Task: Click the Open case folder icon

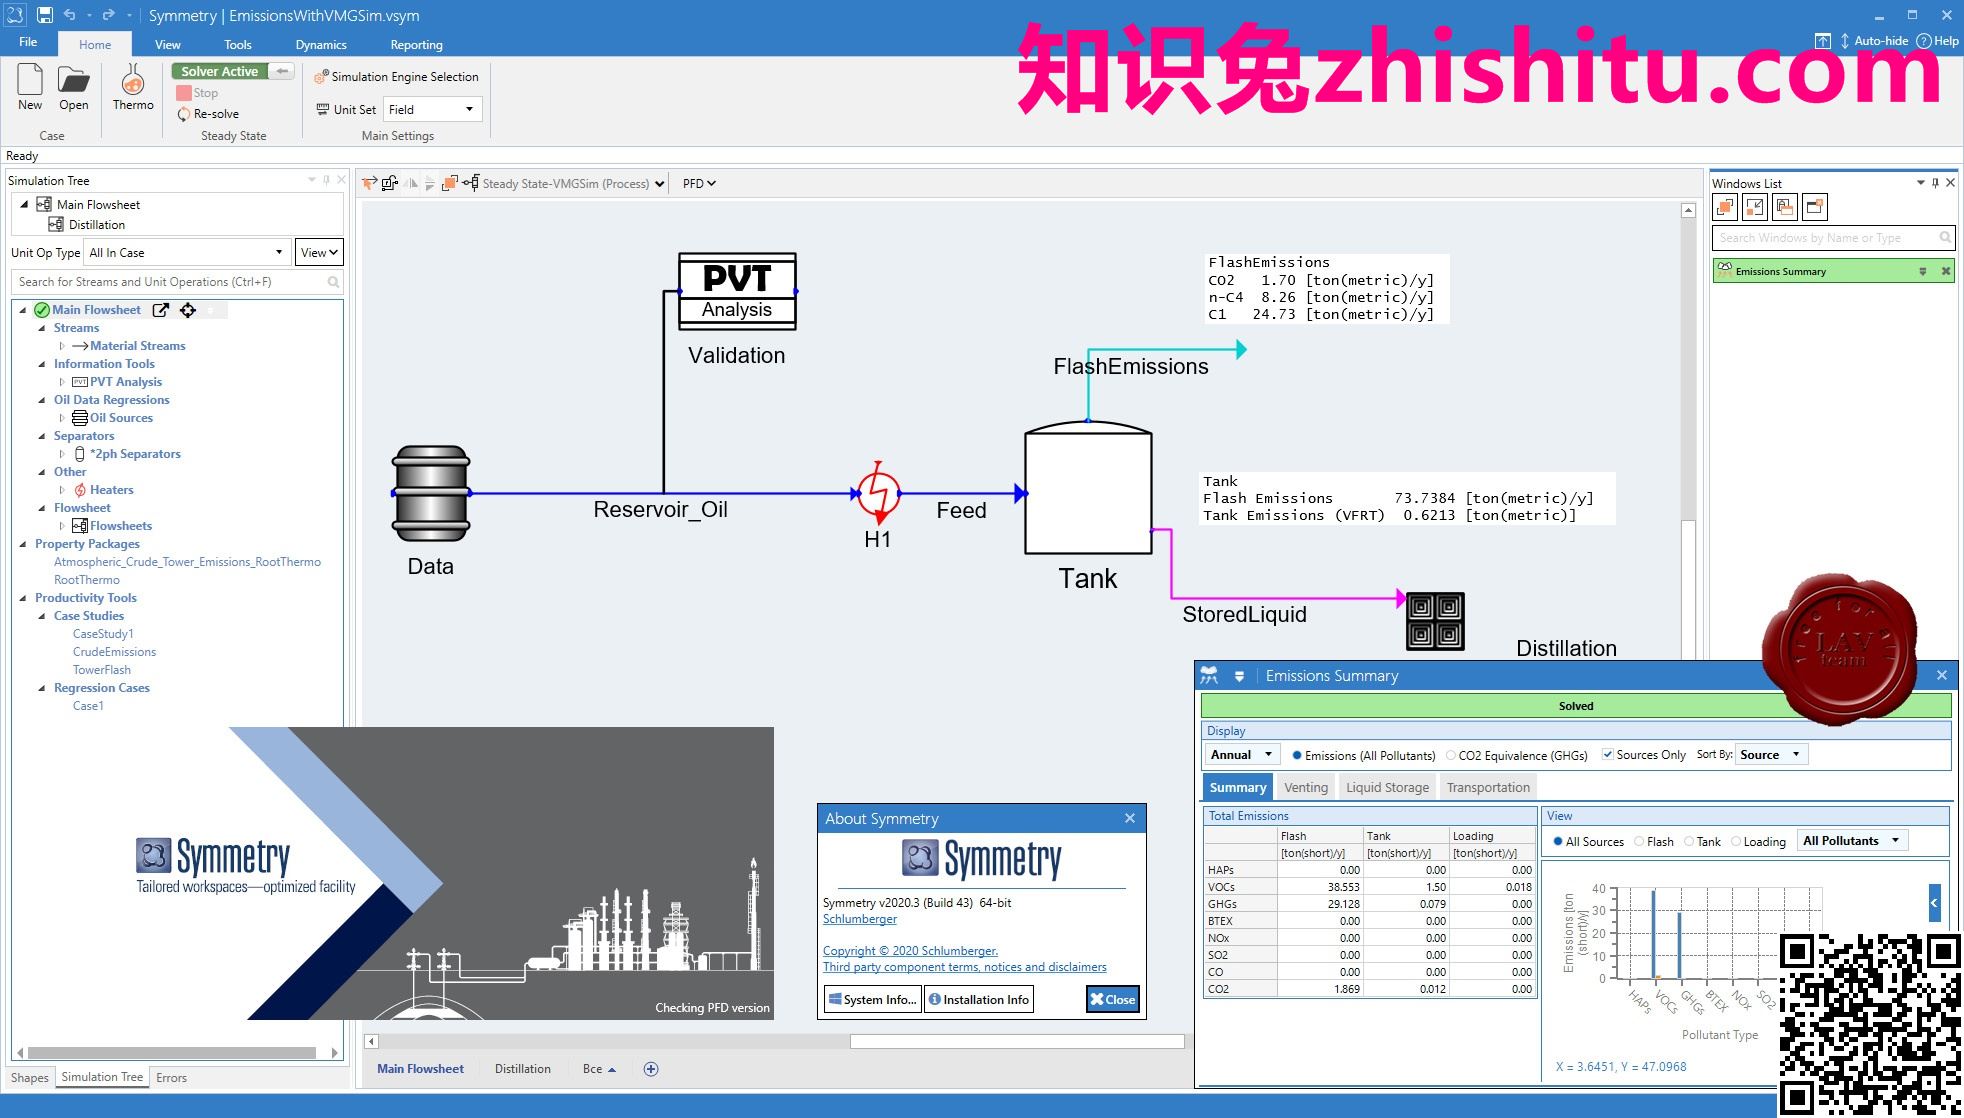Action: tap(73, 79)
